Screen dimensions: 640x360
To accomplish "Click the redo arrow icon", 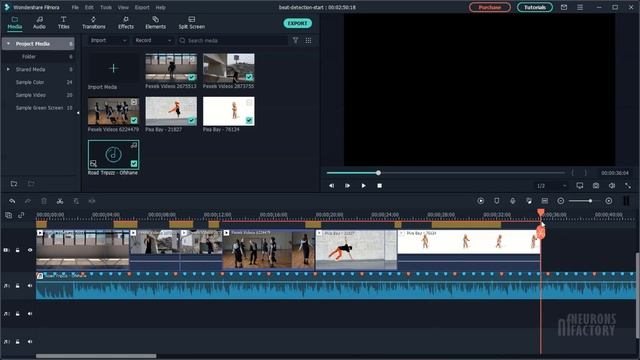I will click(x=28, y=201).
